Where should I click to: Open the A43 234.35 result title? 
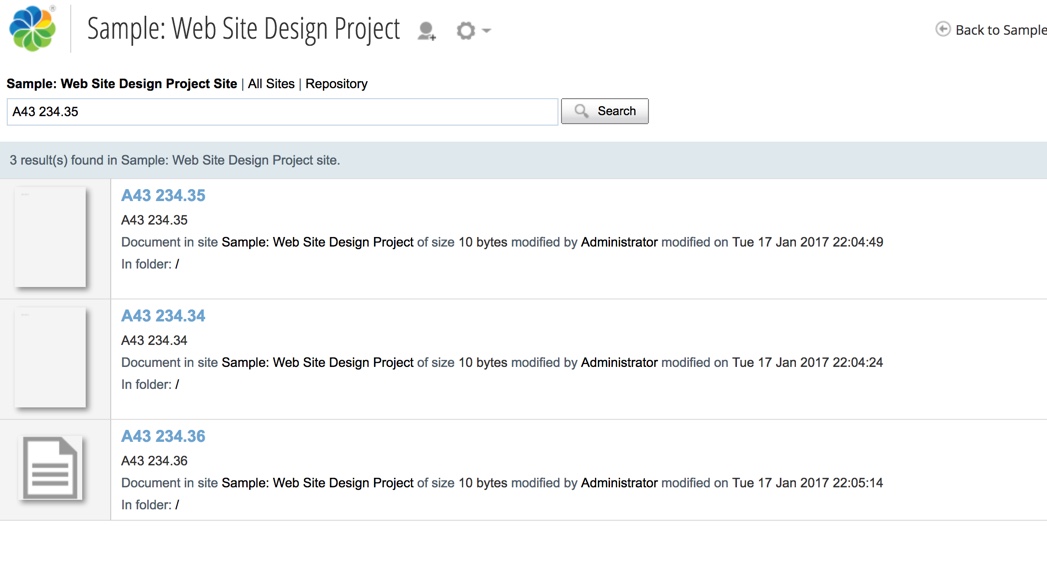coord(163,196)
